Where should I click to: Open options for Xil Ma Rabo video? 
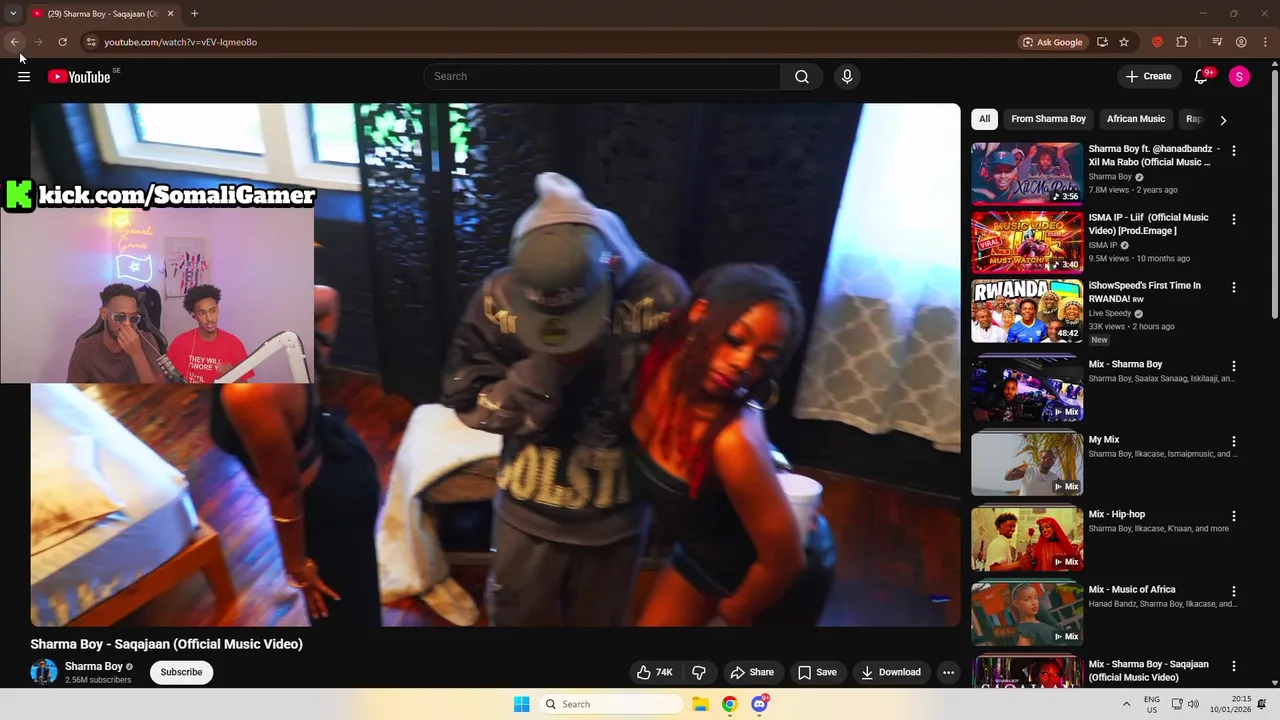[x=1233, y=151]
